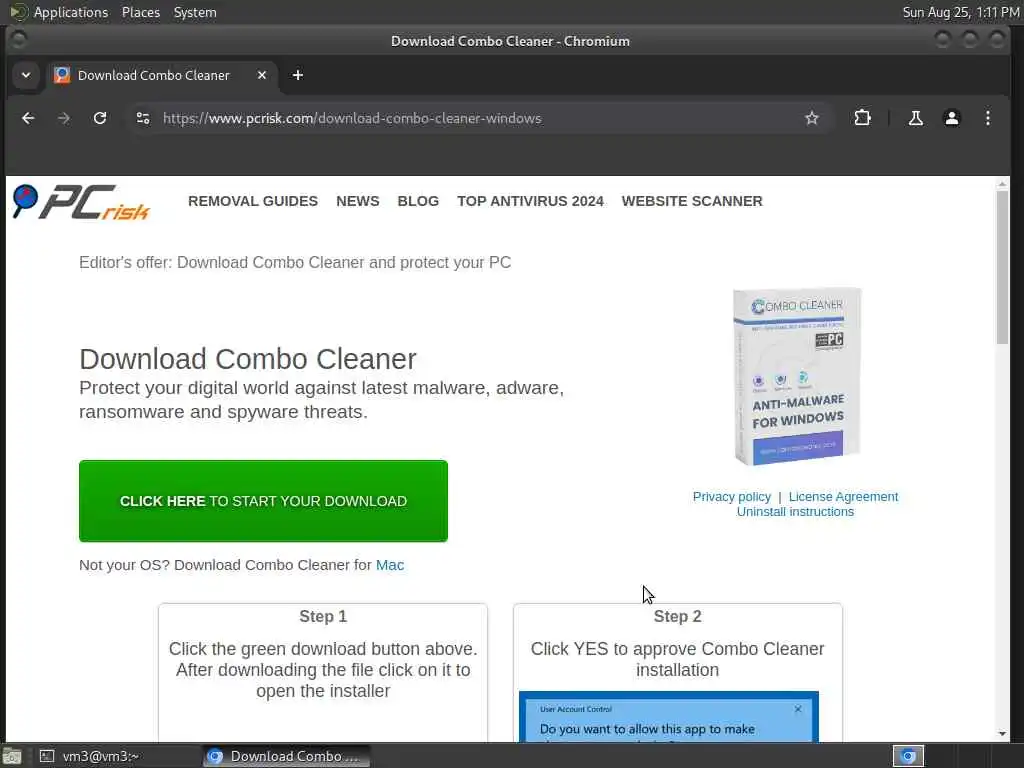The width and height of the screenshot is (1024, 768).
Task: Select Download Combo taskbar window button
Action: [285, 756]
